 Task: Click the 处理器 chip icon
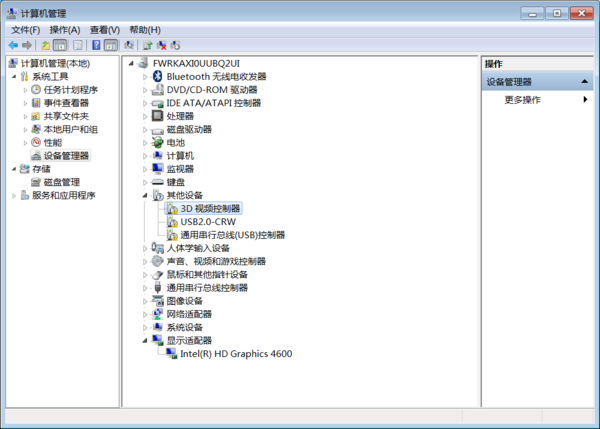tap(157, 116)
